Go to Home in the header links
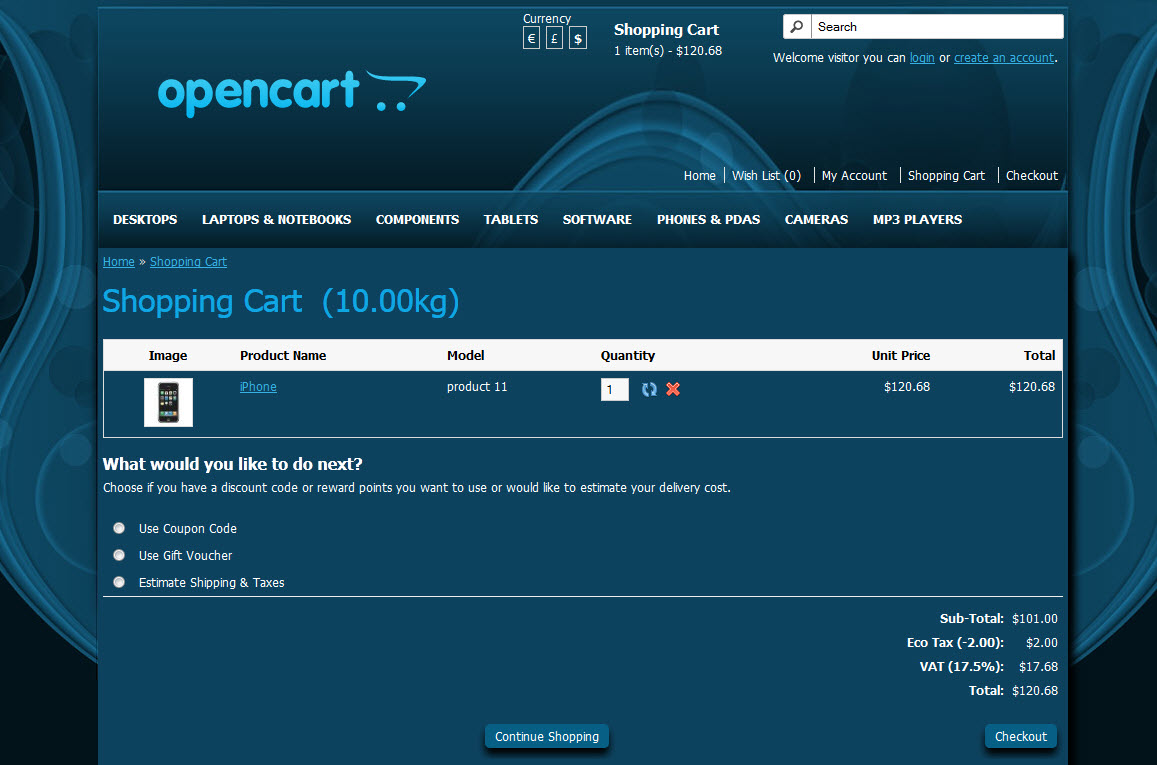 pos(700,176)
